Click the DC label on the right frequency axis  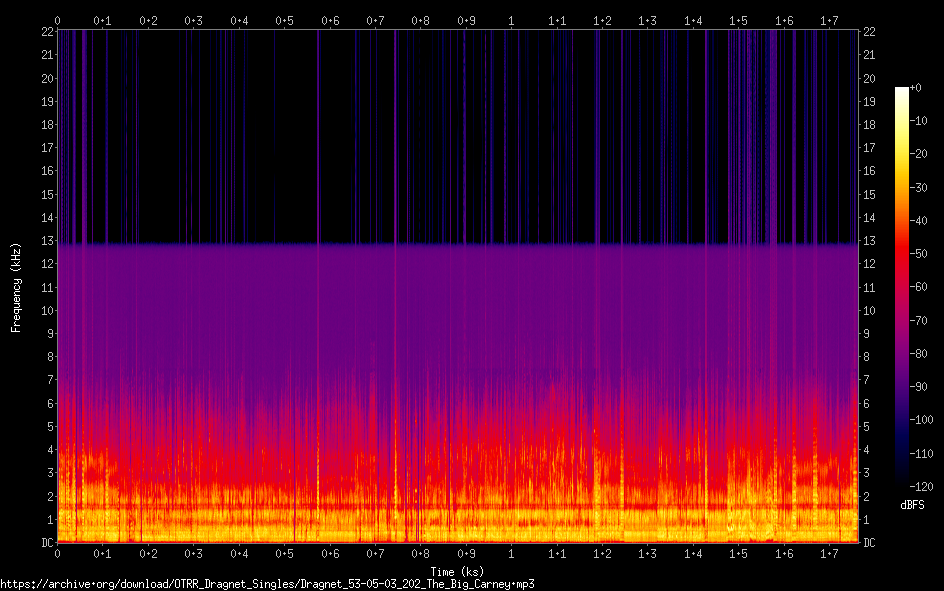[870, 543]
